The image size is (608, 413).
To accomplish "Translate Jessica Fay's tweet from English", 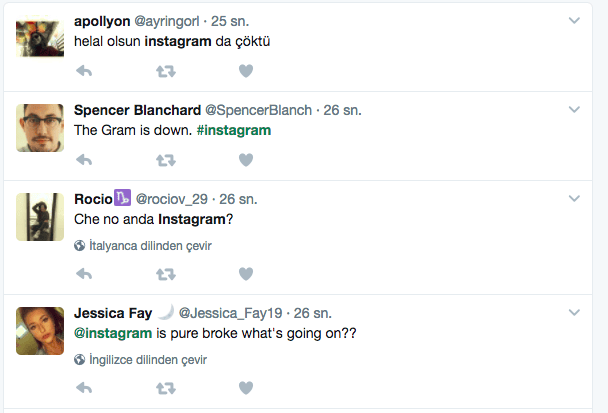I will pos(149,359).
